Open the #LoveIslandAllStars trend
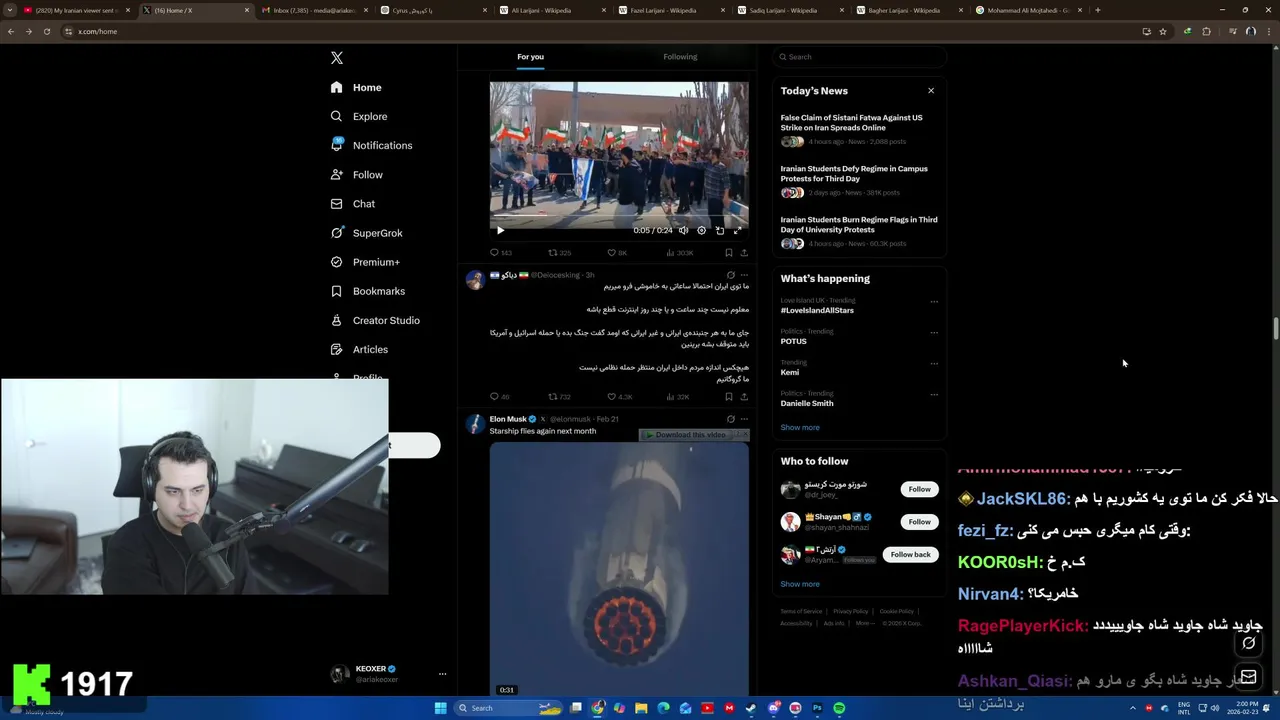Screen dimensions: 1280x720 [x=817, y=310]
